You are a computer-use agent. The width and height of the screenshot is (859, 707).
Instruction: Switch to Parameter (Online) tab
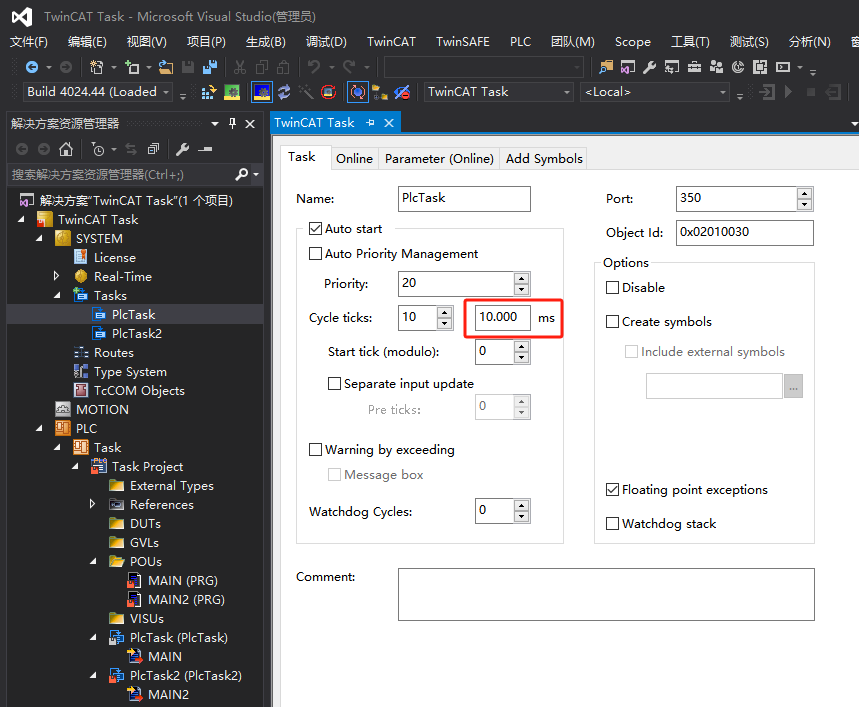pyautogui.click(x=439, y=159)
